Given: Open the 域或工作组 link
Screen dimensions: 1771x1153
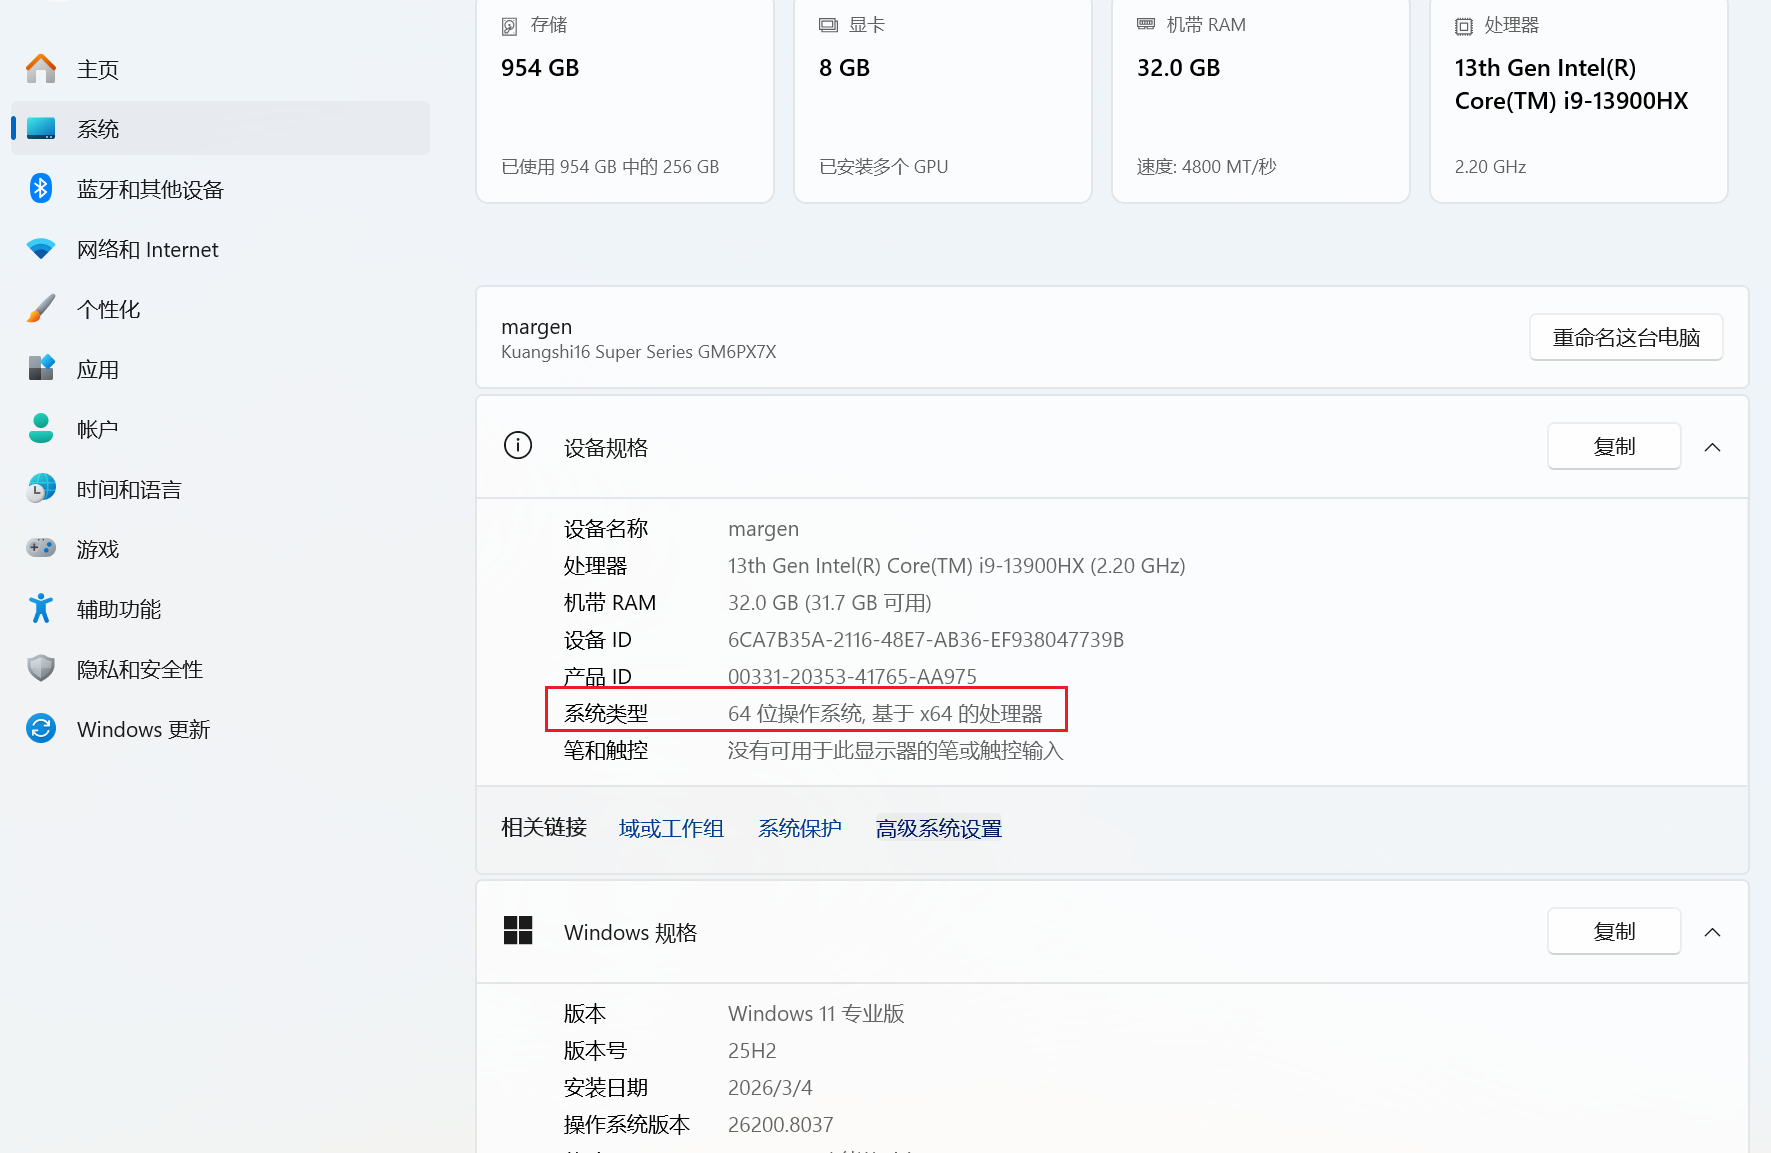Looking at the screenshot, I should pos(671,828).
